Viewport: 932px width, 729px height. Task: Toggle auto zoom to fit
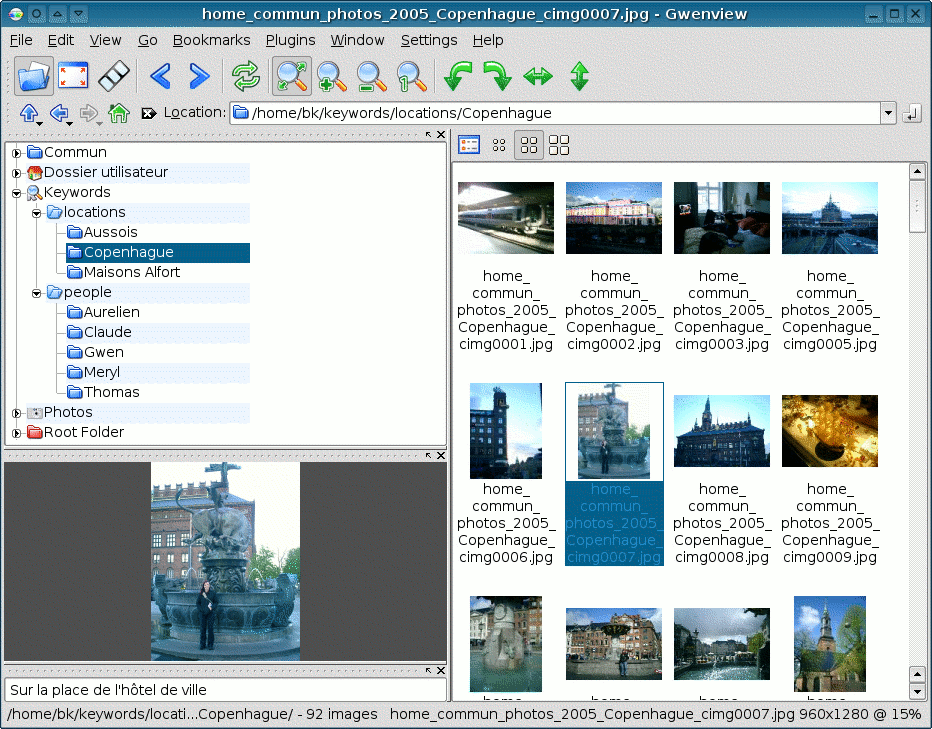click(x=291, y=76)
